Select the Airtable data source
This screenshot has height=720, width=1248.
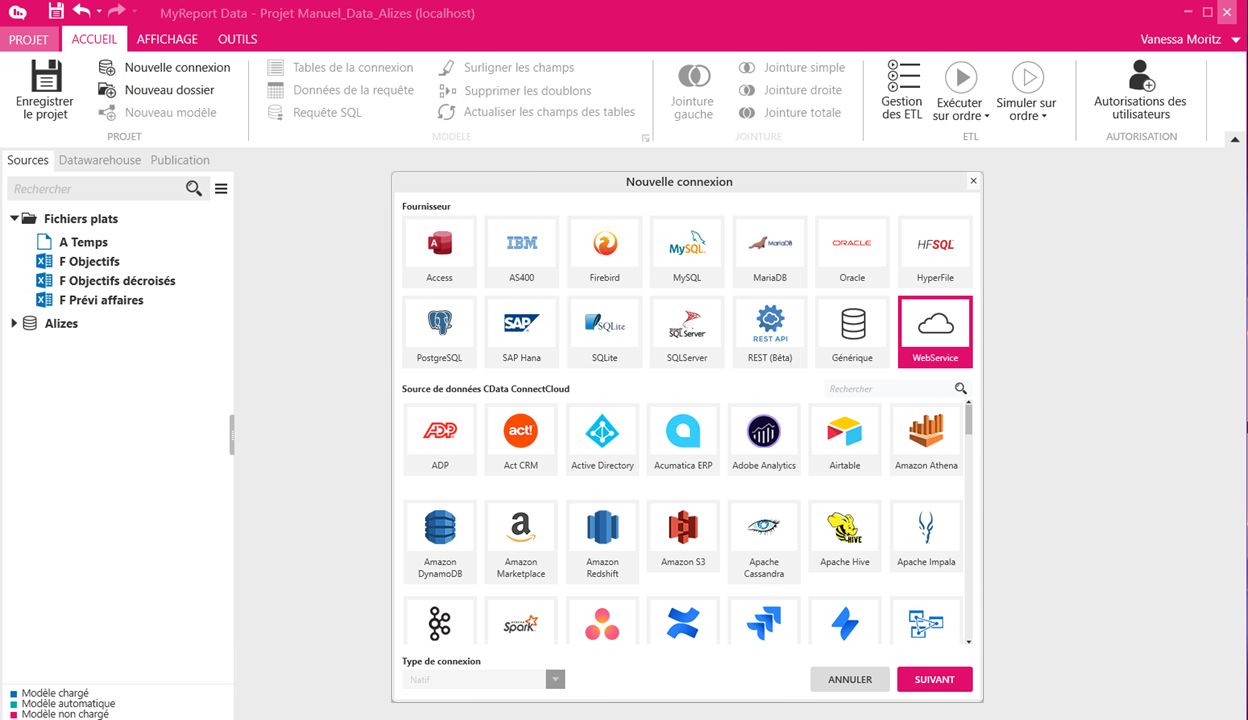(x=845, y=439)
